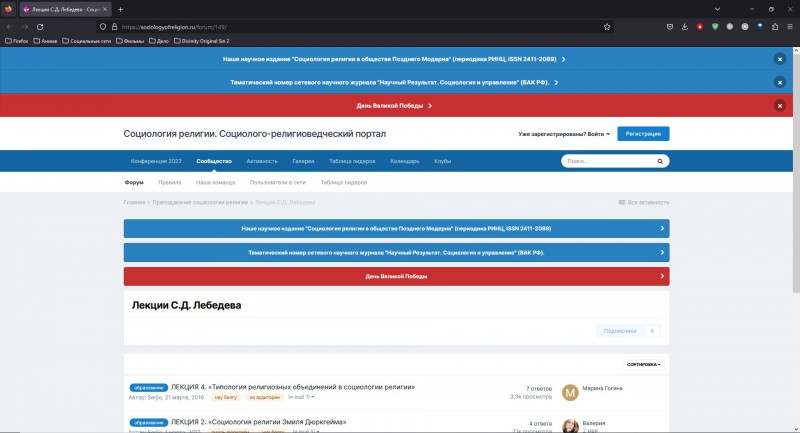Image resolution: width=800 pixels, height=433 pixels.
Task: Dismiss the top Научный Результат announcement banner
Action: 780,82
